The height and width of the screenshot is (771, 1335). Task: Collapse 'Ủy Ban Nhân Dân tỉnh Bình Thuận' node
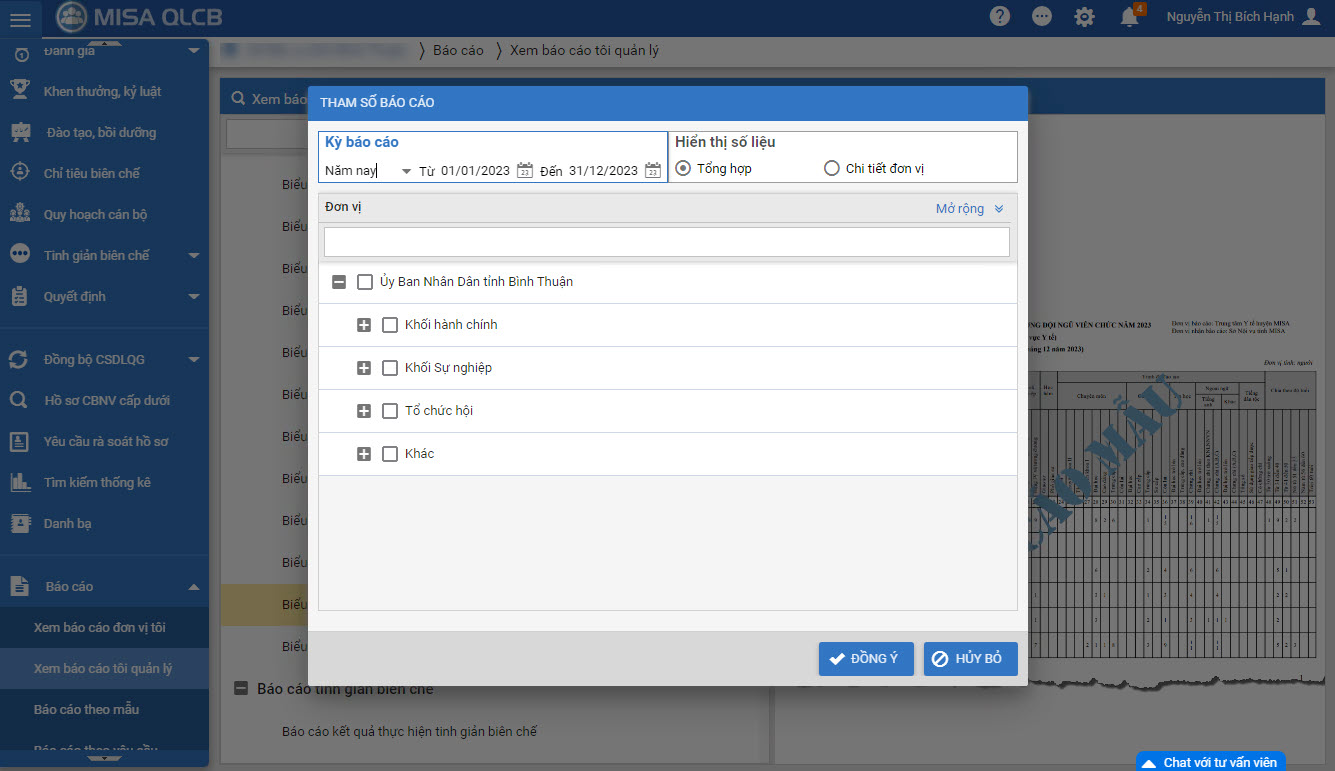pyautogui.click(x=339, y=282)
